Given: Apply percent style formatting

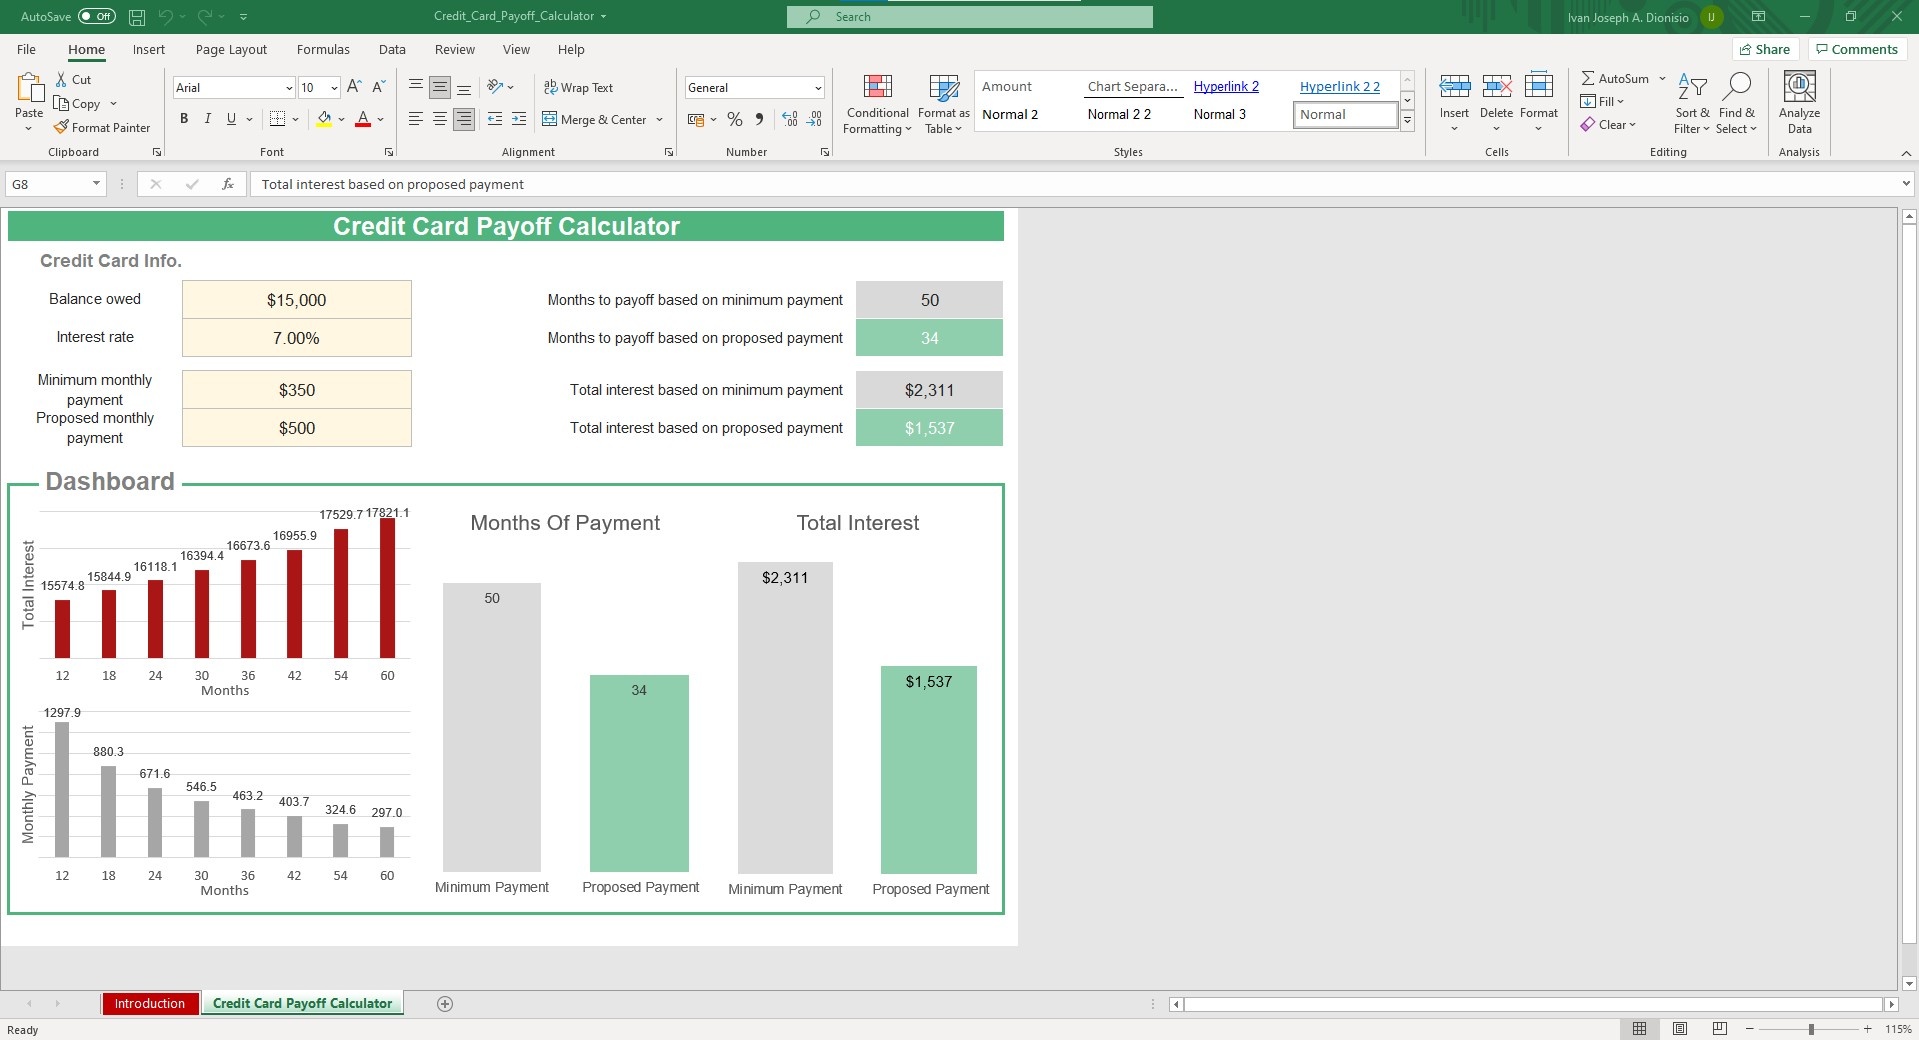Looking at the screenshot, I should (735, 120).
